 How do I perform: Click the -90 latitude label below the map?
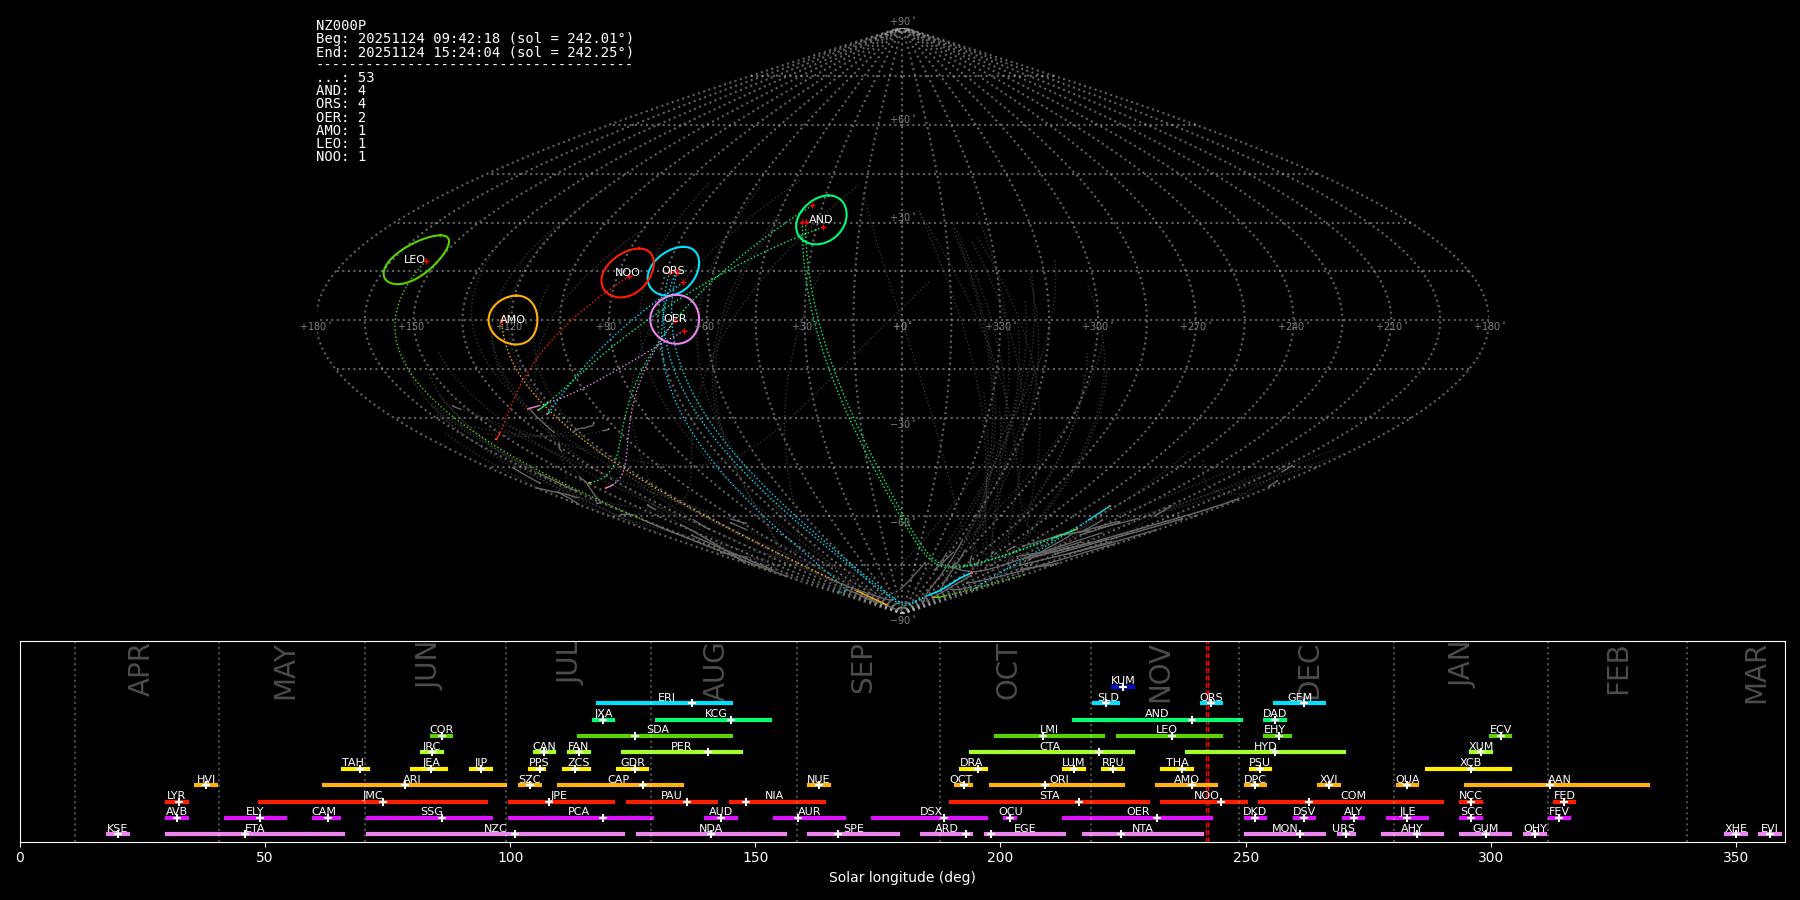[x=901, y=621]
